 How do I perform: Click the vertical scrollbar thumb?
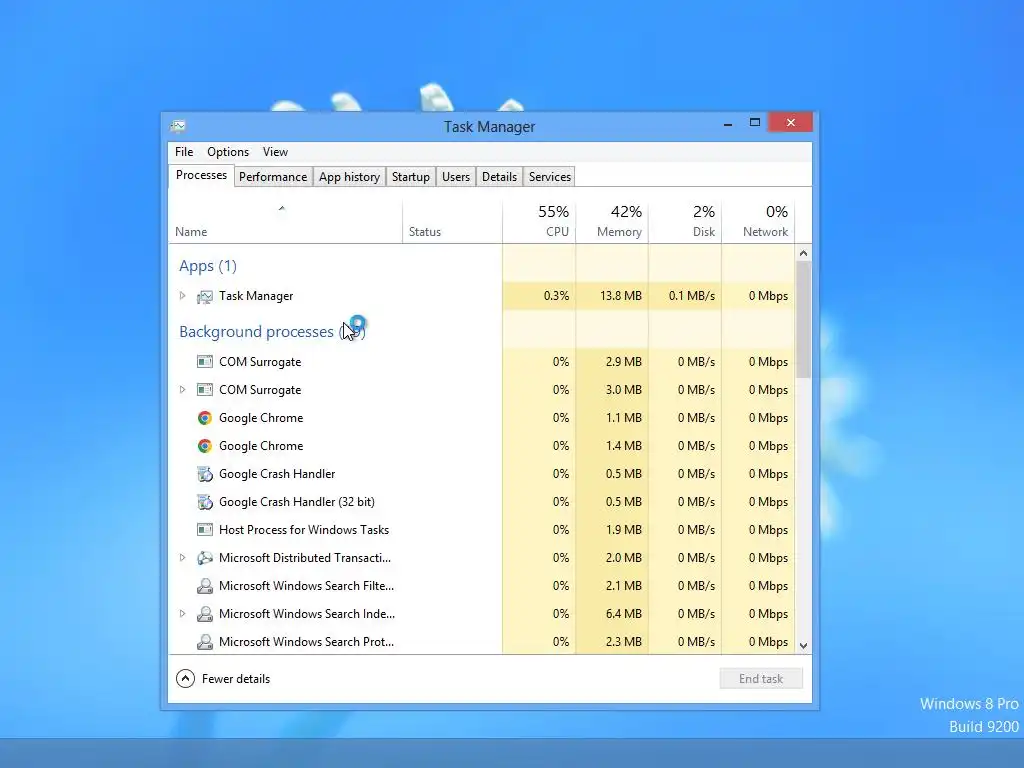click(x=803, y=319)
